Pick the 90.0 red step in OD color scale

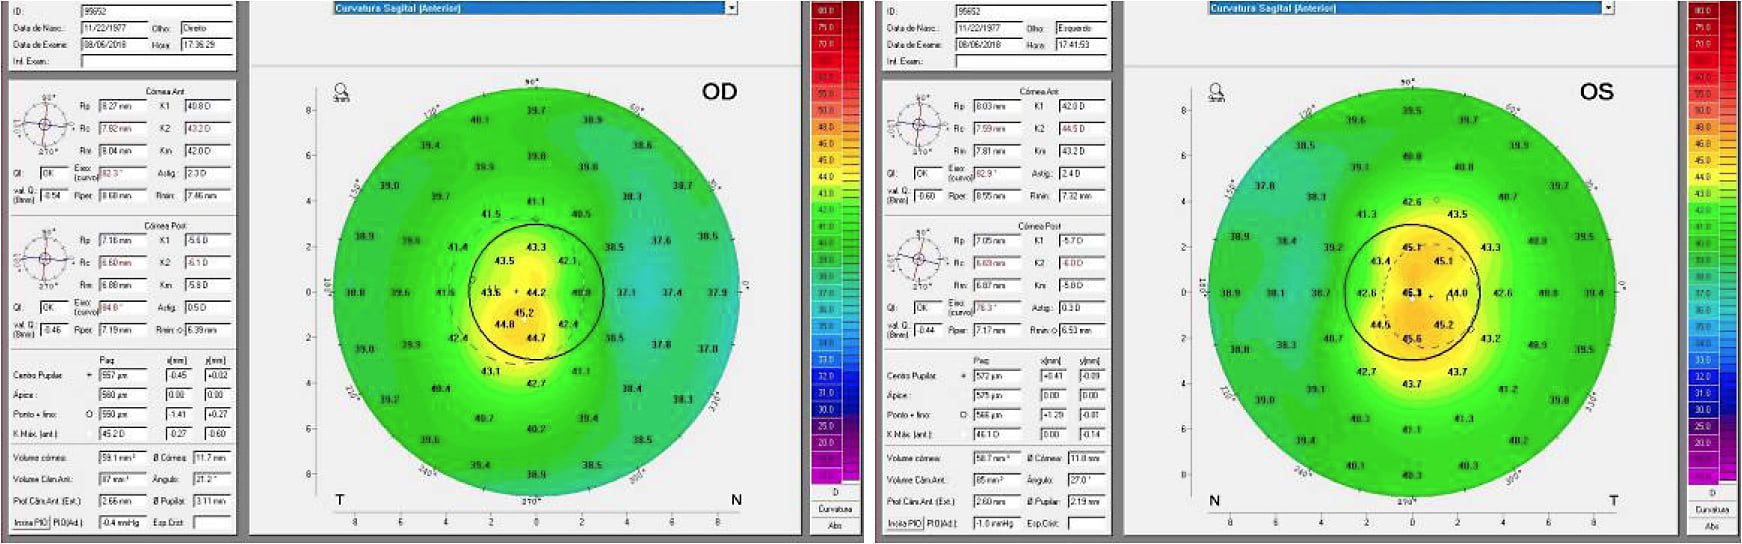click(826, 10)
